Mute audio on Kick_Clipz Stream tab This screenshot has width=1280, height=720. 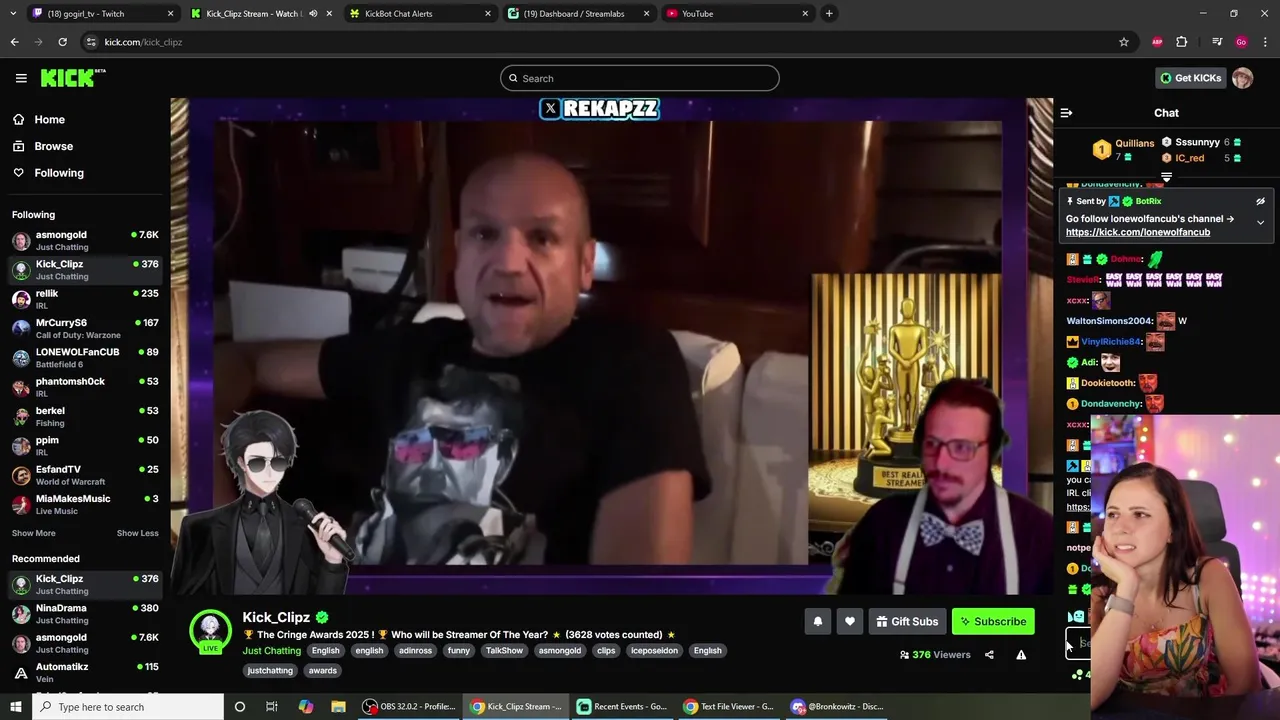coord(313,13)
